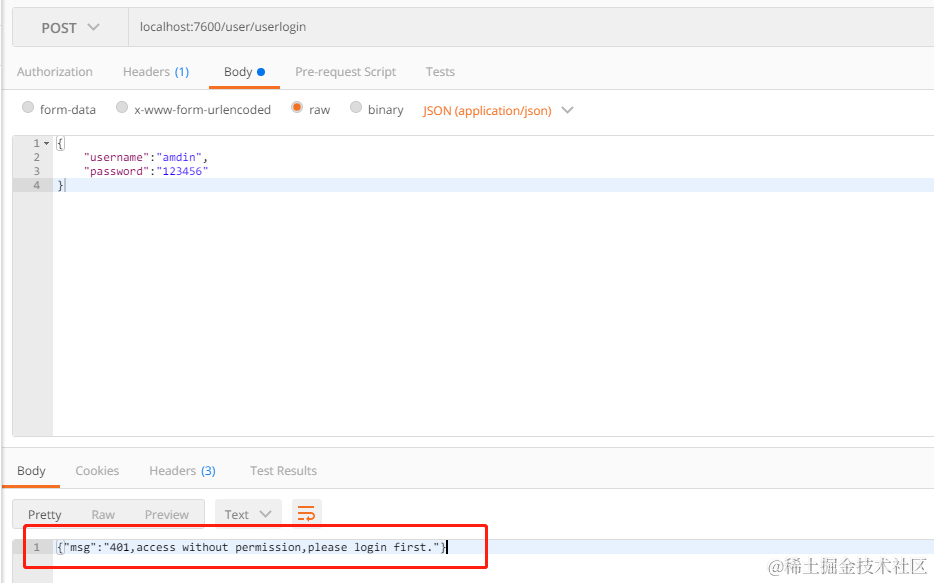
Task: Open the response Cookies tab
Action: [x=97, y=471]
